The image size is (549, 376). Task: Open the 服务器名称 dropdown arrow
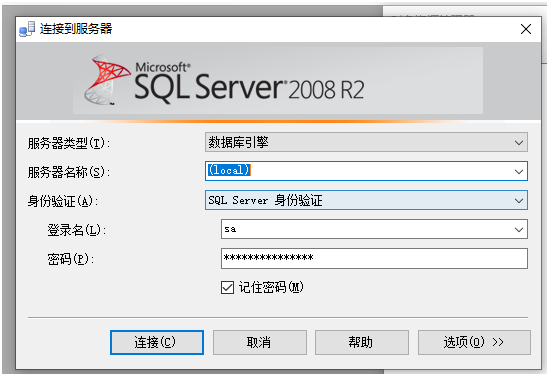coord(519,172)
